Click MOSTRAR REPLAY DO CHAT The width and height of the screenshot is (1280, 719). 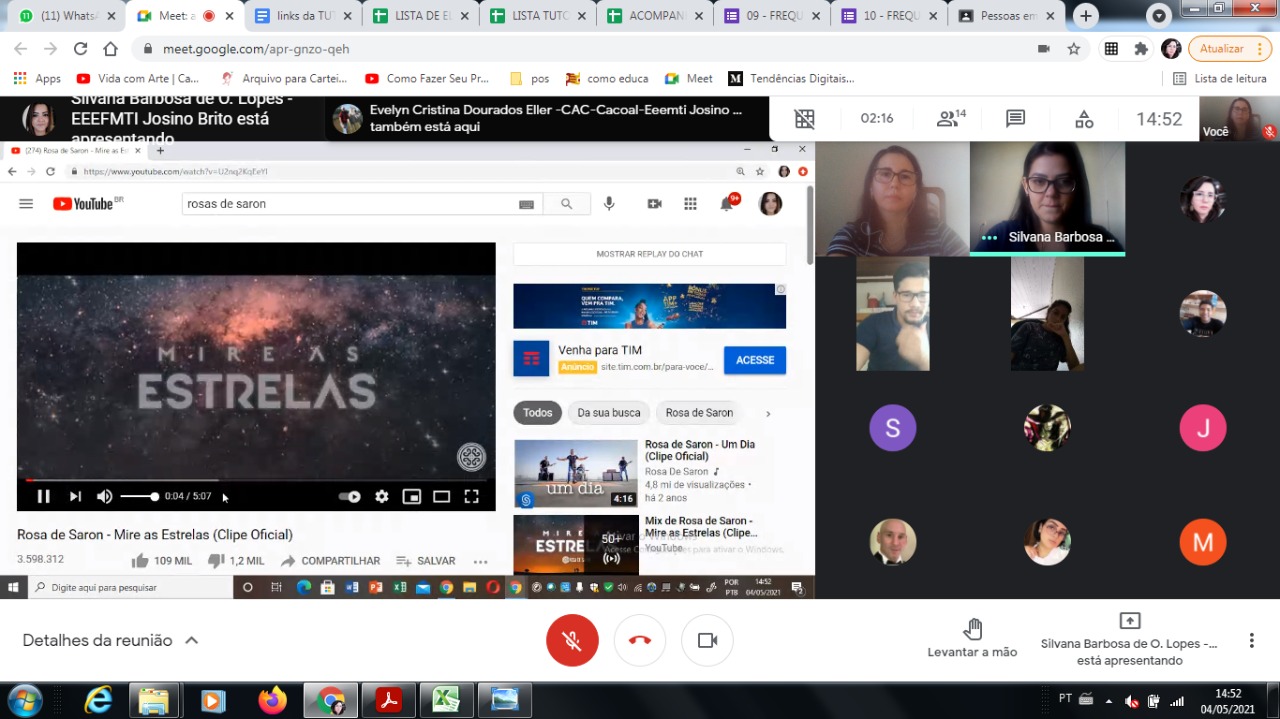coord(650,254)
